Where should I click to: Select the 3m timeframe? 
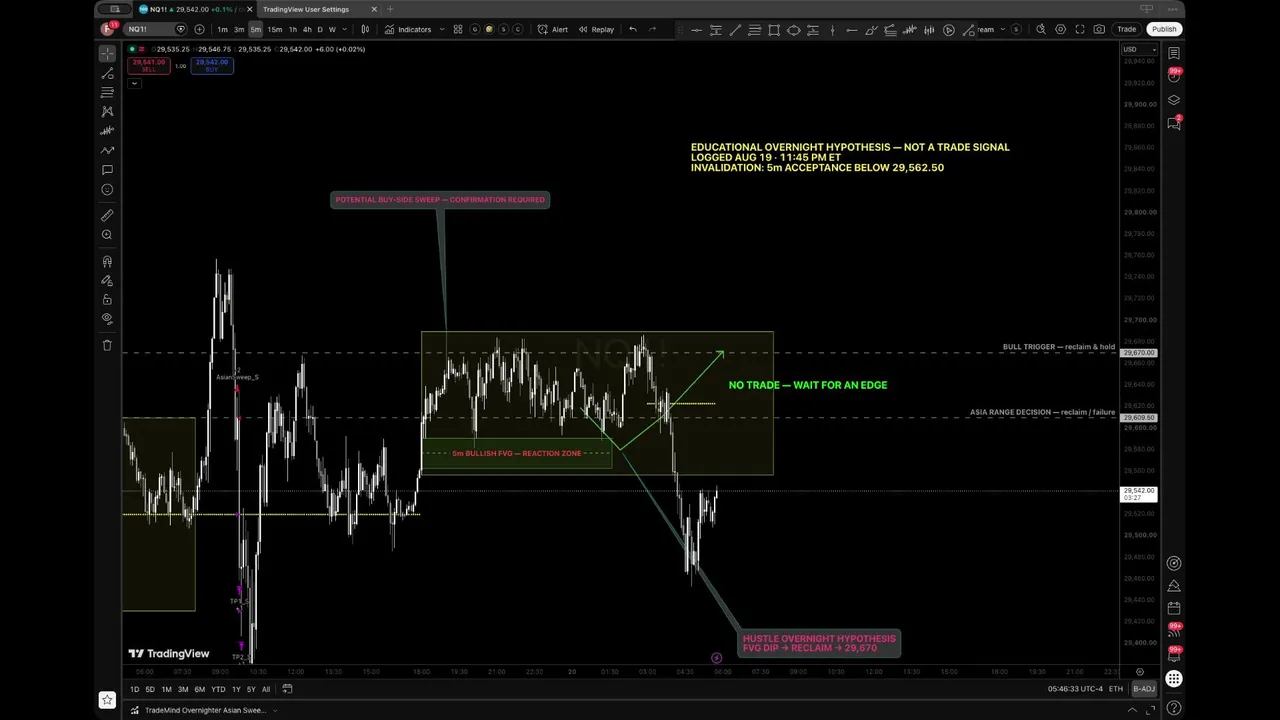pos(239,29)
